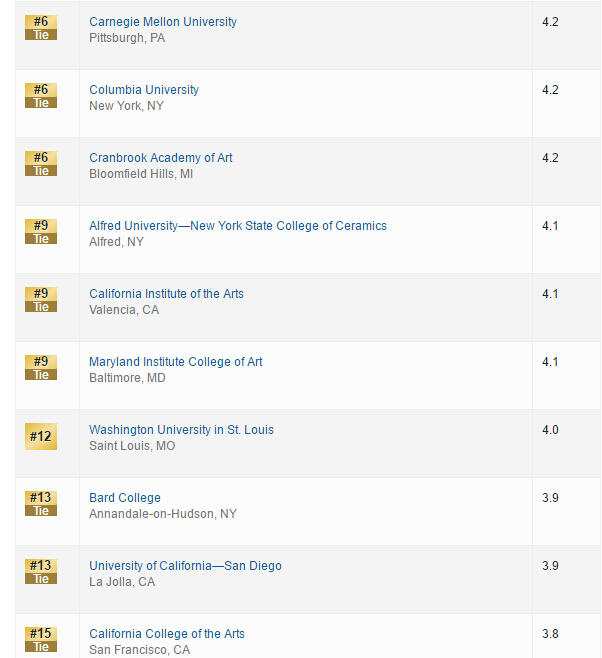Screen dimensions: 602x658
Task: Open California Institute of the Arts link
Action: (166, 294)
